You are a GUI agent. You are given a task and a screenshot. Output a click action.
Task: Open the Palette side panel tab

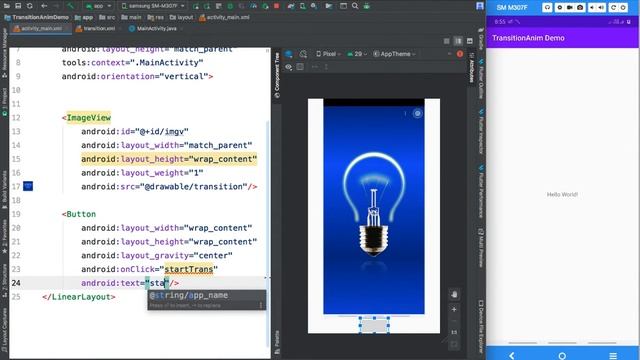pyautogui.click(x=277, y=342)
